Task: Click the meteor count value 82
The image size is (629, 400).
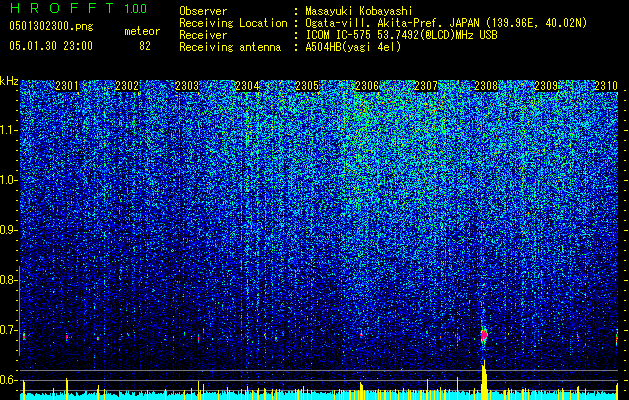Action: pyautogui.click(x=145, y=46)
